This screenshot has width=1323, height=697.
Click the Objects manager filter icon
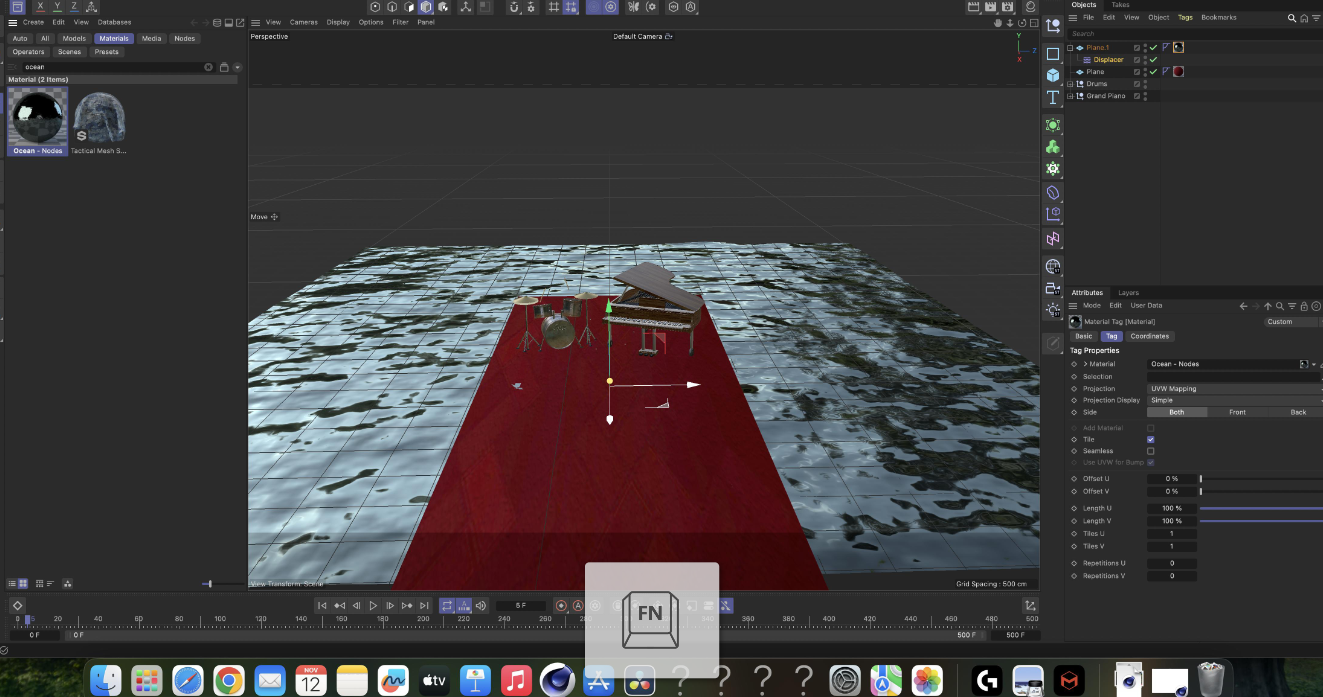[1314, 18]
